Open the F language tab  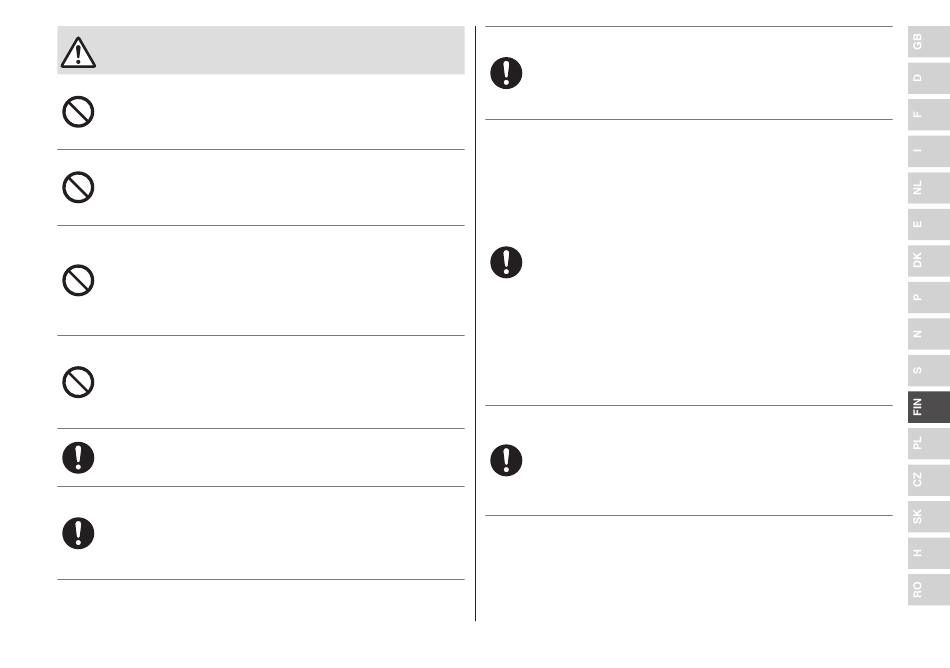pos(929,114)
